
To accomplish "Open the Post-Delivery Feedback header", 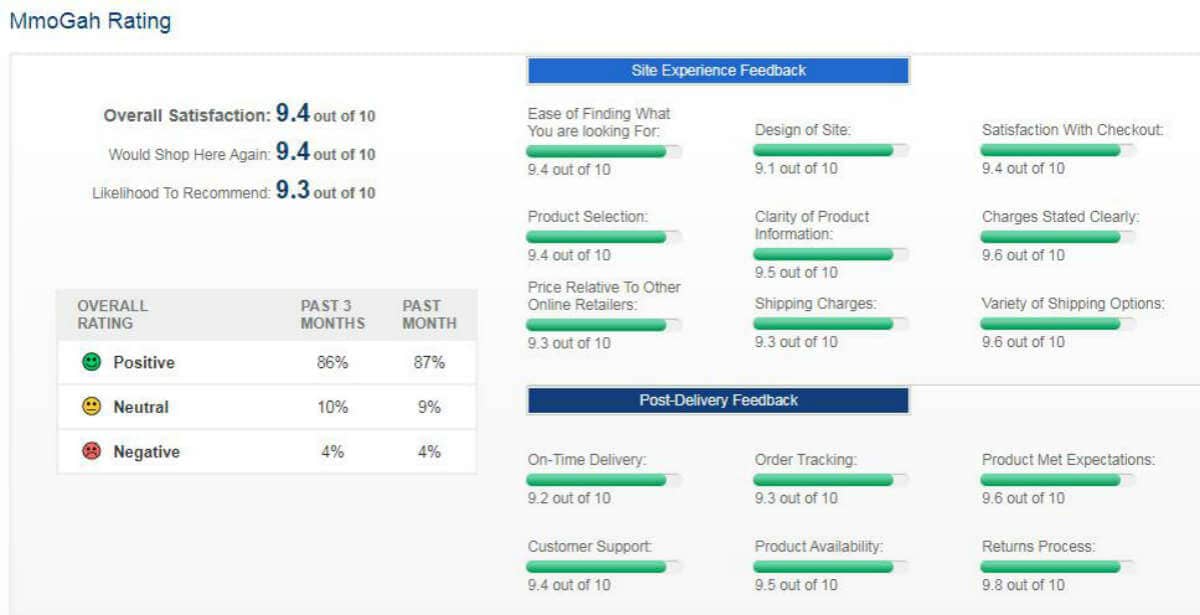I will 718,400.
